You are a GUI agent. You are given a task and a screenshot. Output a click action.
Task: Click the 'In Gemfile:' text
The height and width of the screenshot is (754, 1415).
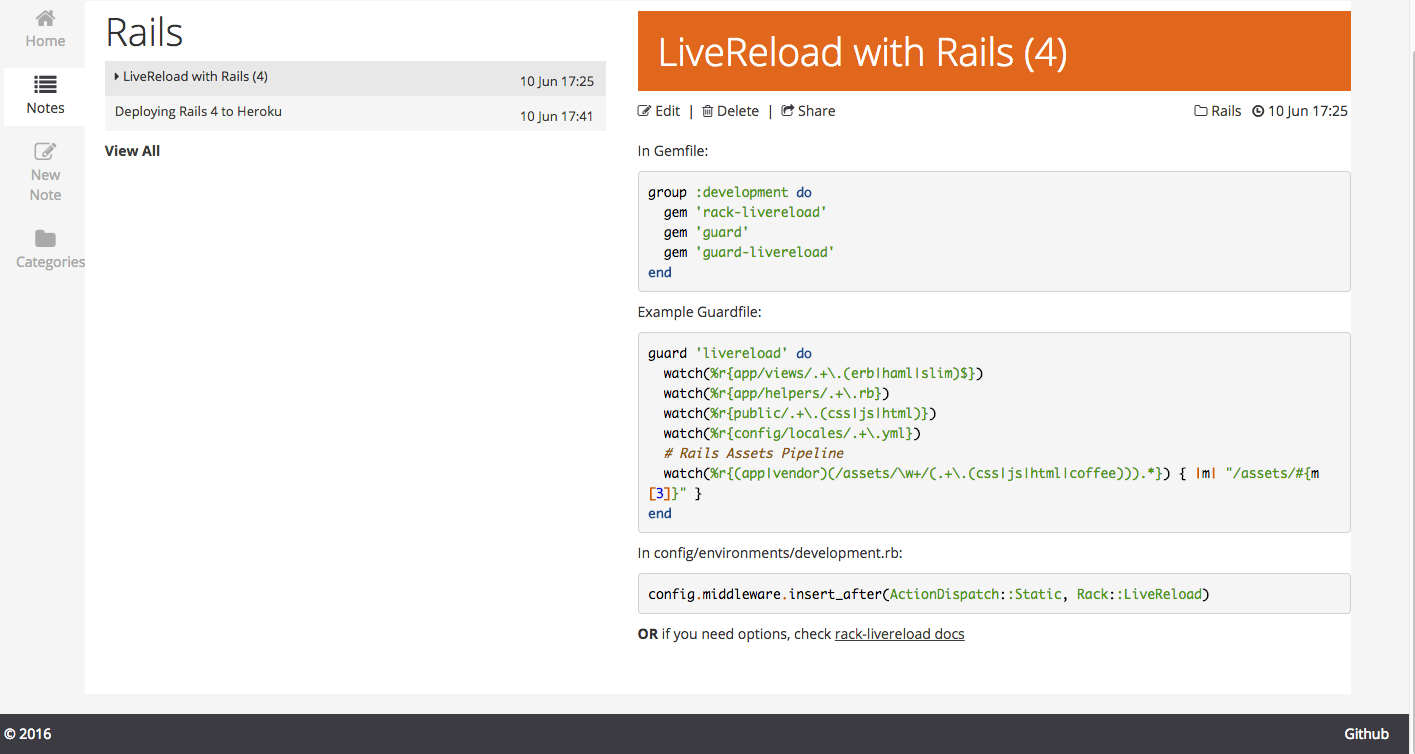pos(674,151)
